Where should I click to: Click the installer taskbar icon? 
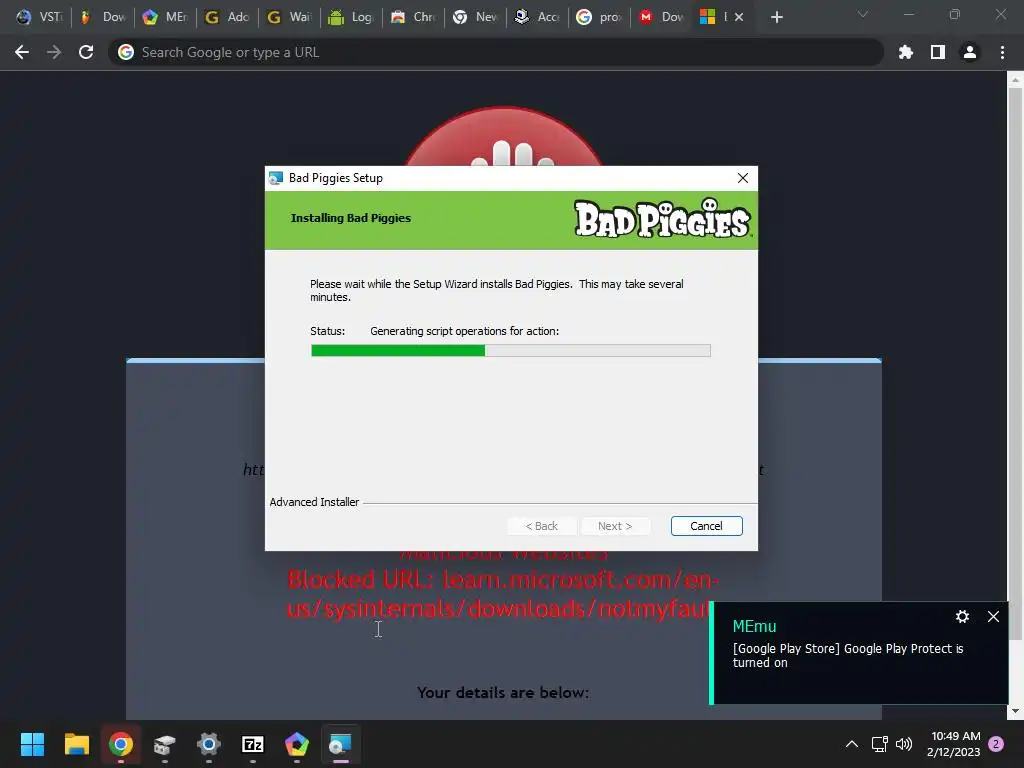tap(340, 744)
